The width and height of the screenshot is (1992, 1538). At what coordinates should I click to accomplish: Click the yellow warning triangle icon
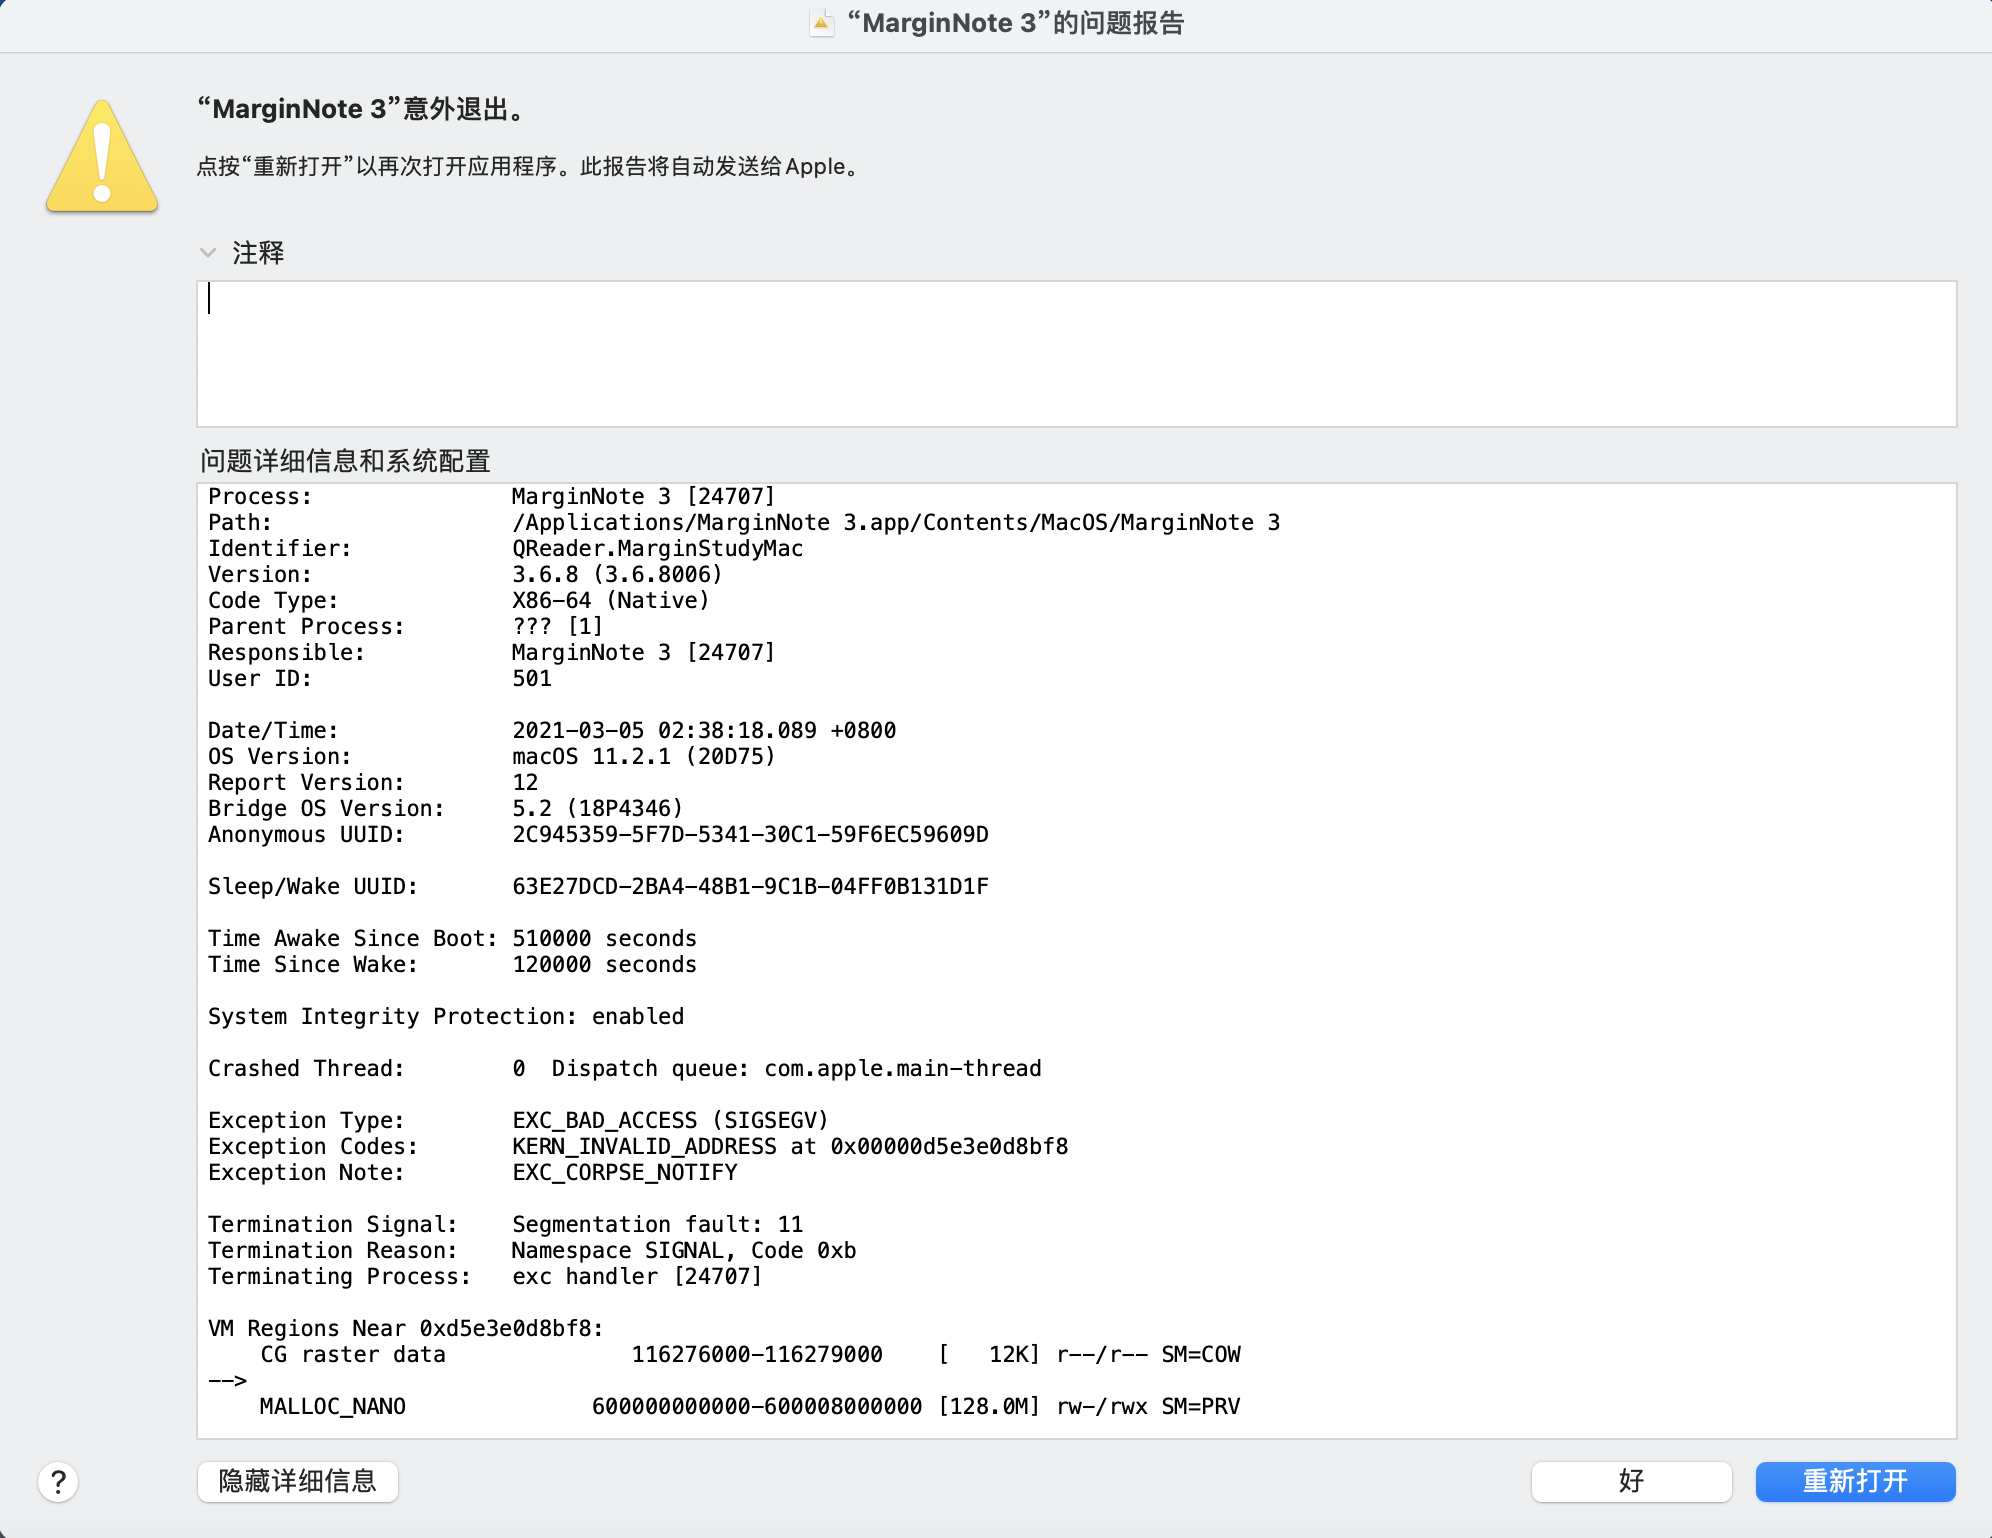102,156
